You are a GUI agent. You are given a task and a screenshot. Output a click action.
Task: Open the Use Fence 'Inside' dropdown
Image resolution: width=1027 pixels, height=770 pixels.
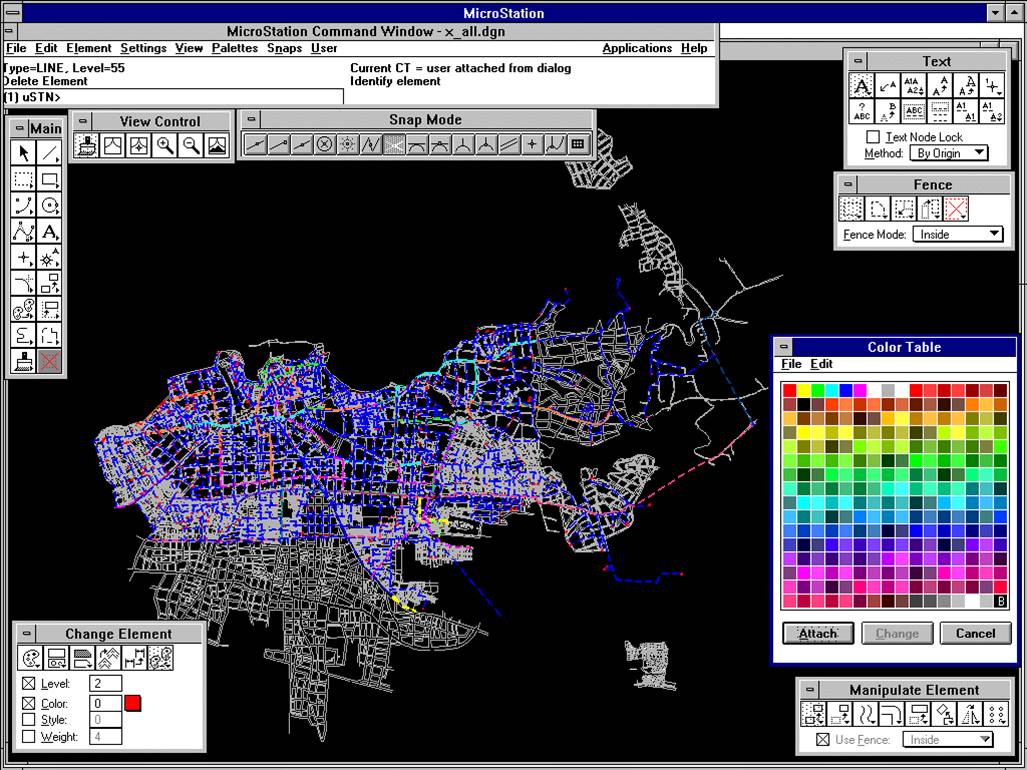[x=948, y=740]
